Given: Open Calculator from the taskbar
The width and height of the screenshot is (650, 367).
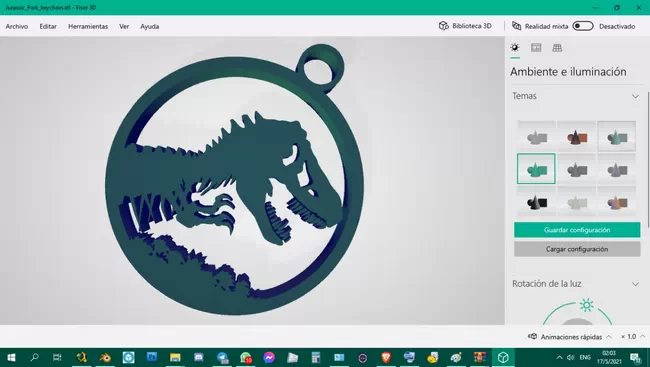Looking at the screenshot, I should click(x=316, y=357).
